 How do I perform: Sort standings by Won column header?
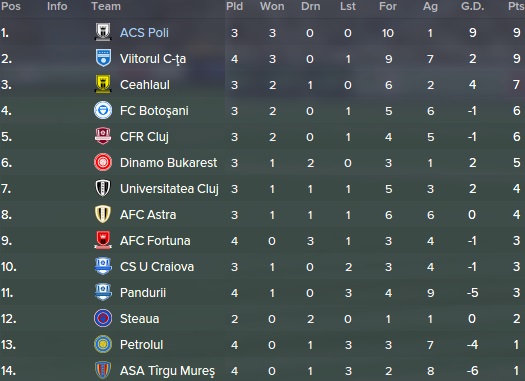(272, 6)
